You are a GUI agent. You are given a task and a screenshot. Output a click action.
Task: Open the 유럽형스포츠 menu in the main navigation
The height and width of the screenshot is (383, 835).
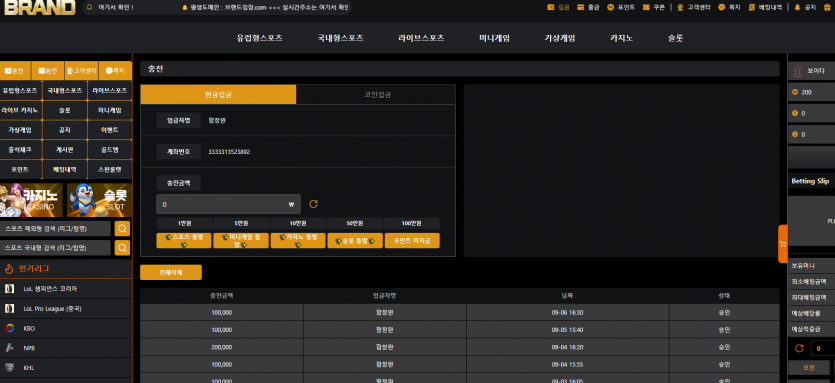coord(259,38)
